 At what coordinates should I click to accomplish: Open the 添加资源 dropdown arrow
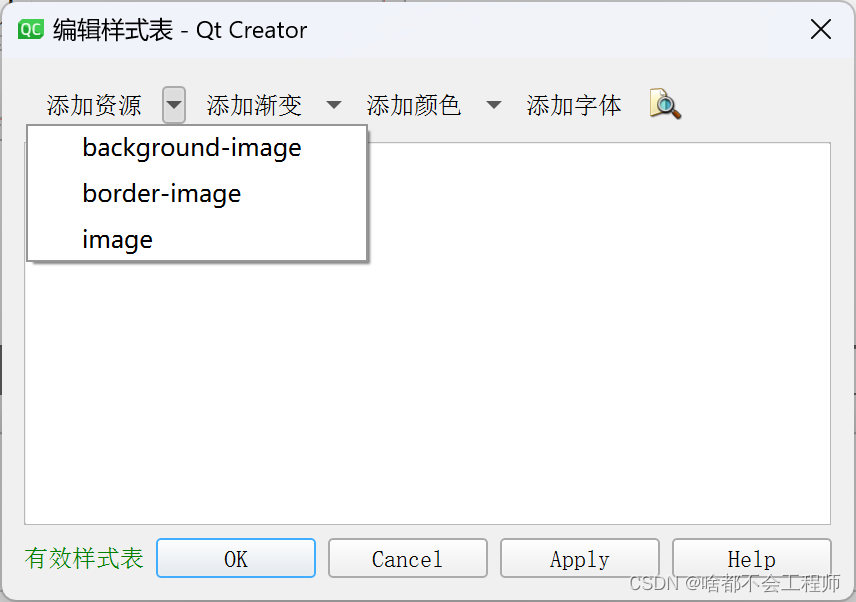click(x=174, y=104)
